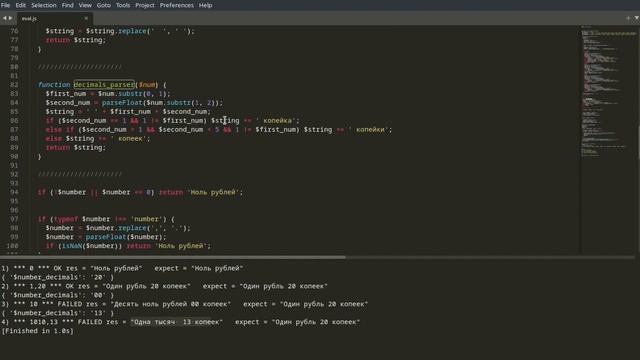This screenshot has width=640, height=360.
Task: Open the Help menu
Action: 205,5
